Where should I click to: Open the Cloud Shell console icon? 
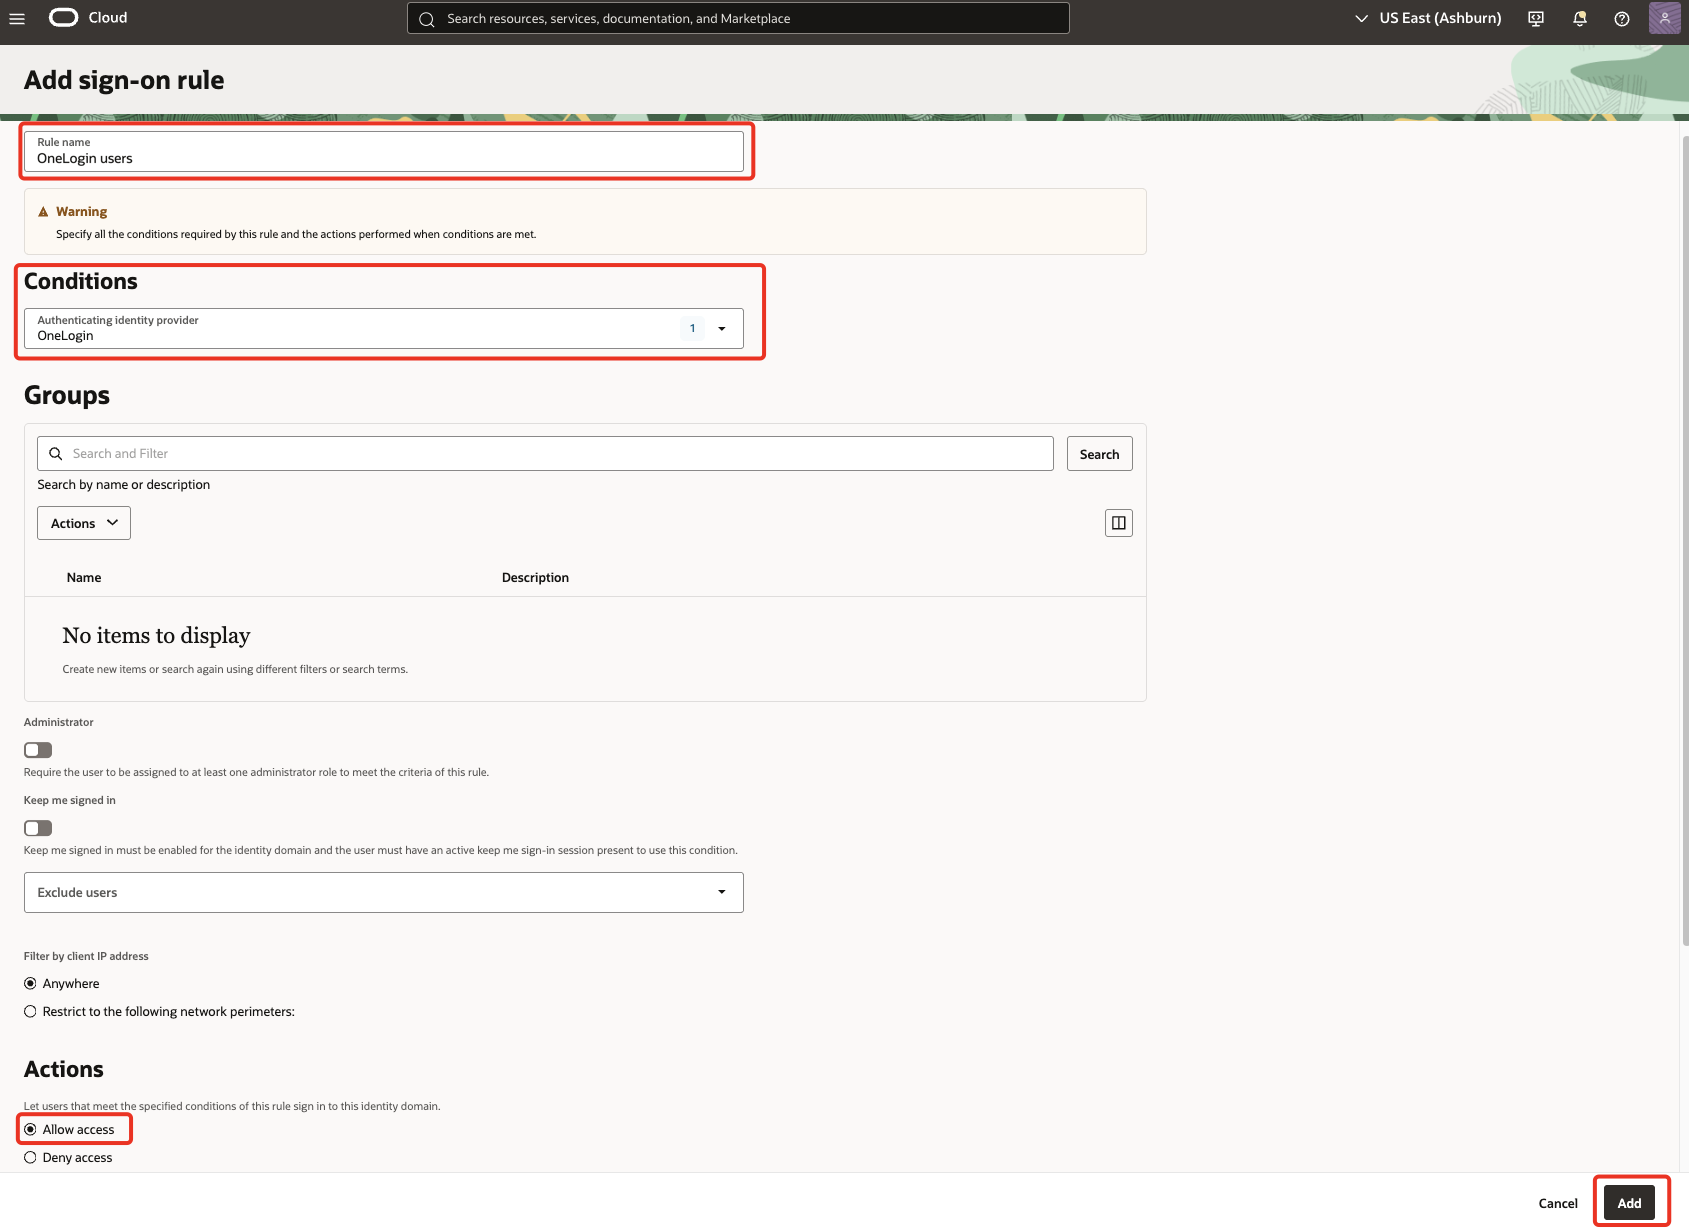[x=1535, y=18]
